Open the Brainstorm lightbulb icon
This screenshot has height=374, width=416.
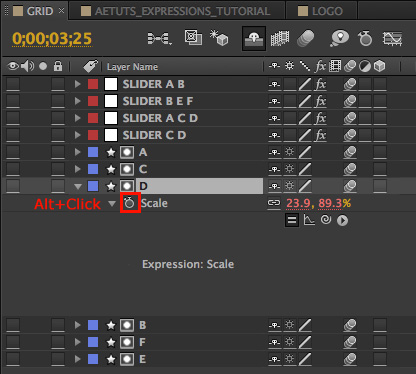pos(339,38)
